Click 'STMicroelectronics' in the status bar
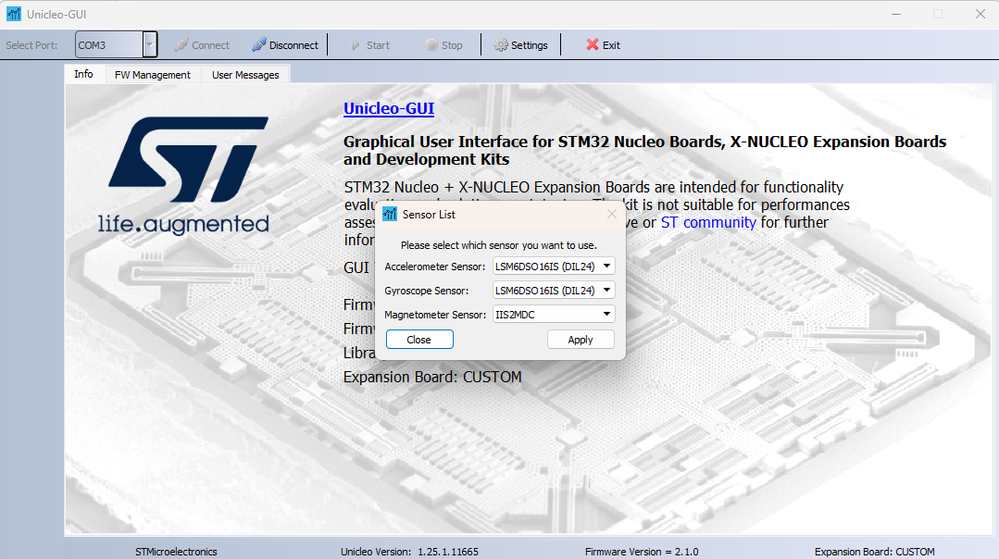 click(x=176, y=551)
